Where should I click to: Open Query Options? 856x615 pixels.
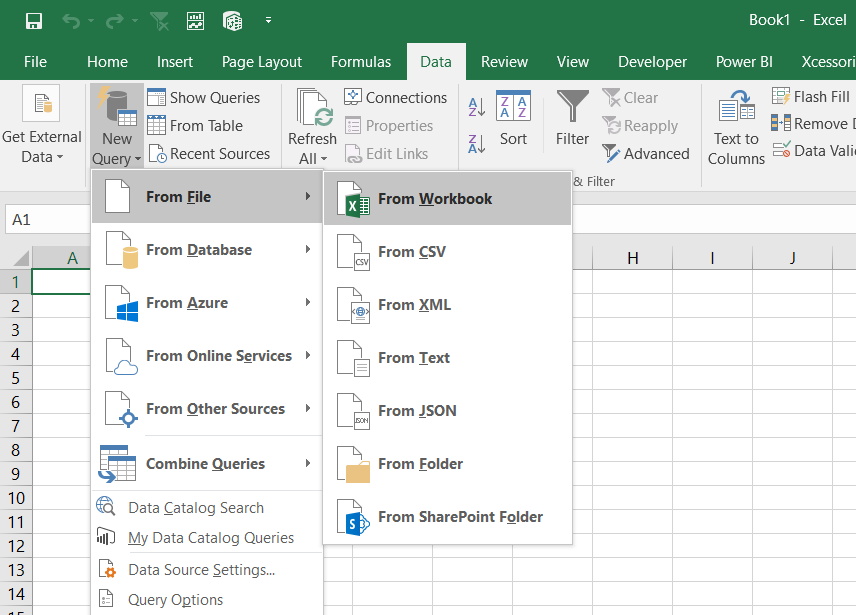coord(207,600)
